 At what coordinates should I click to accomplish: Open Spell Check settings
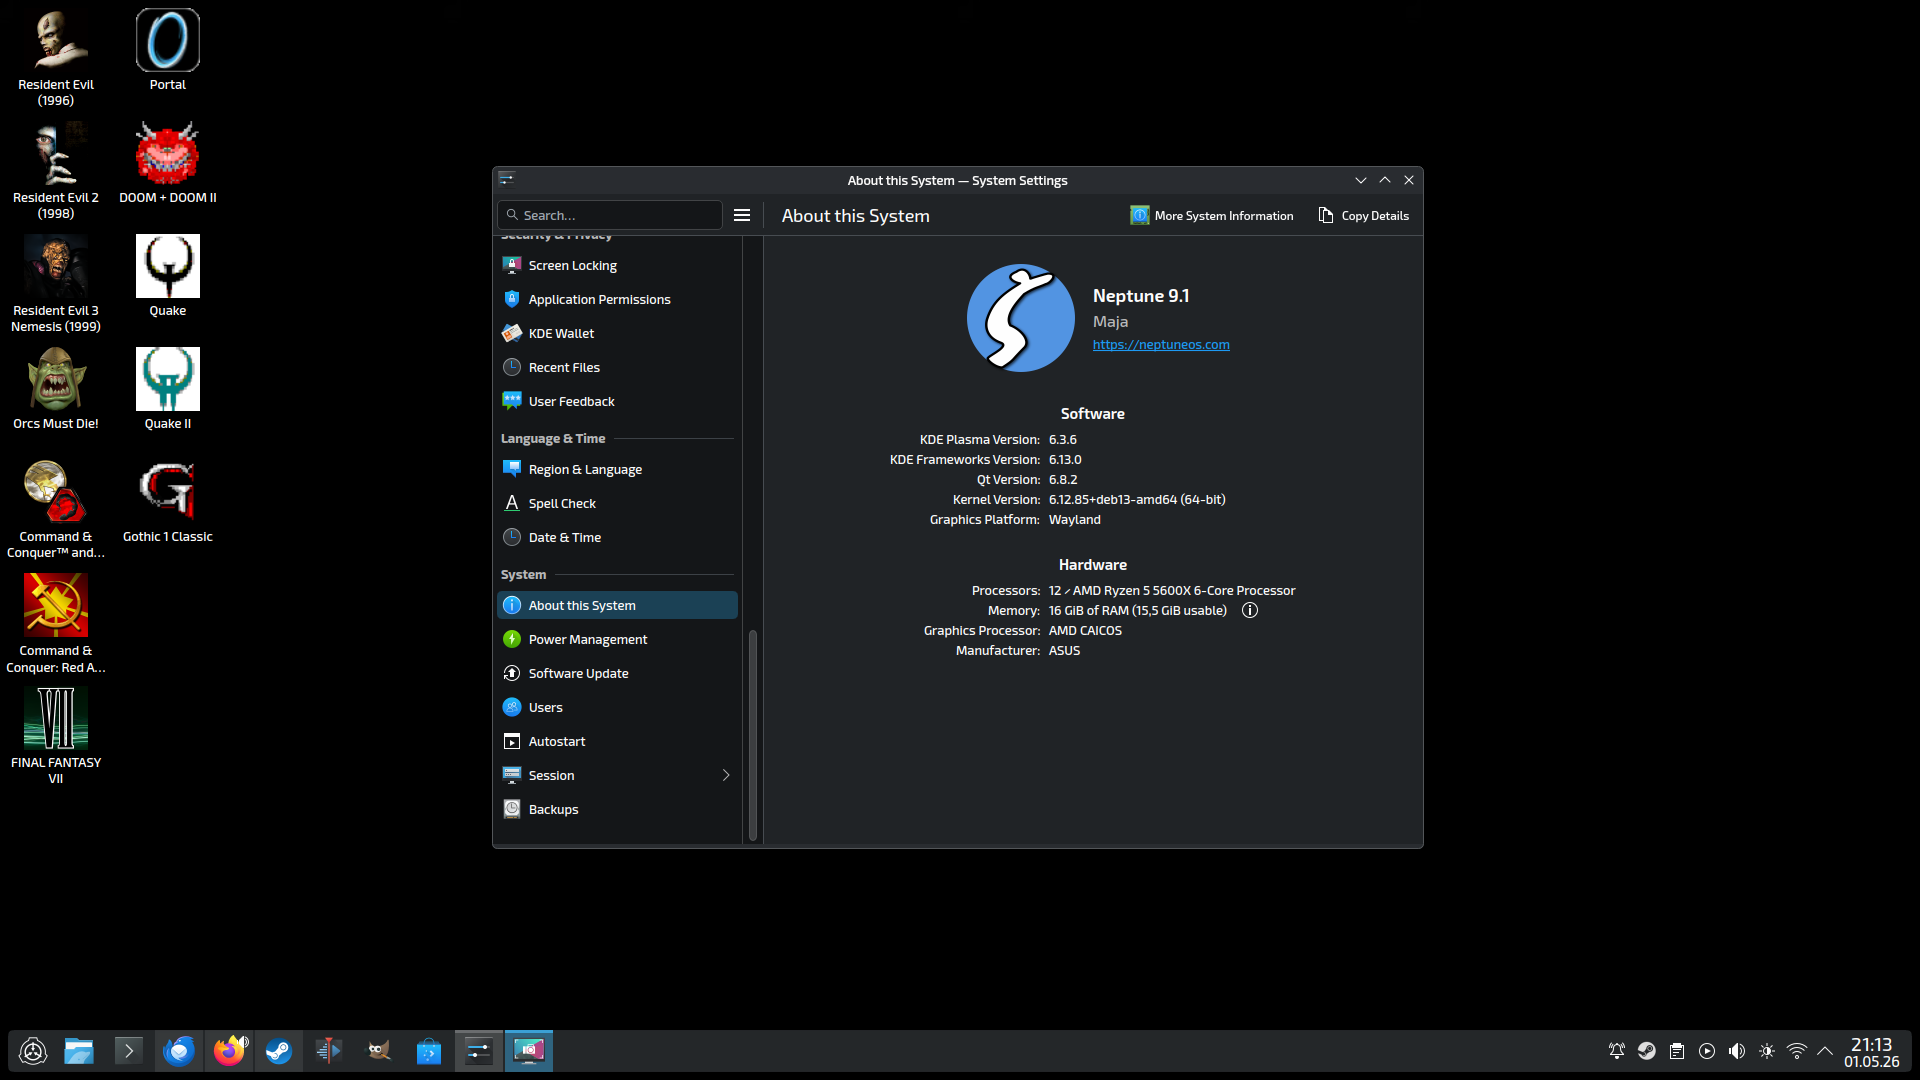617,503
